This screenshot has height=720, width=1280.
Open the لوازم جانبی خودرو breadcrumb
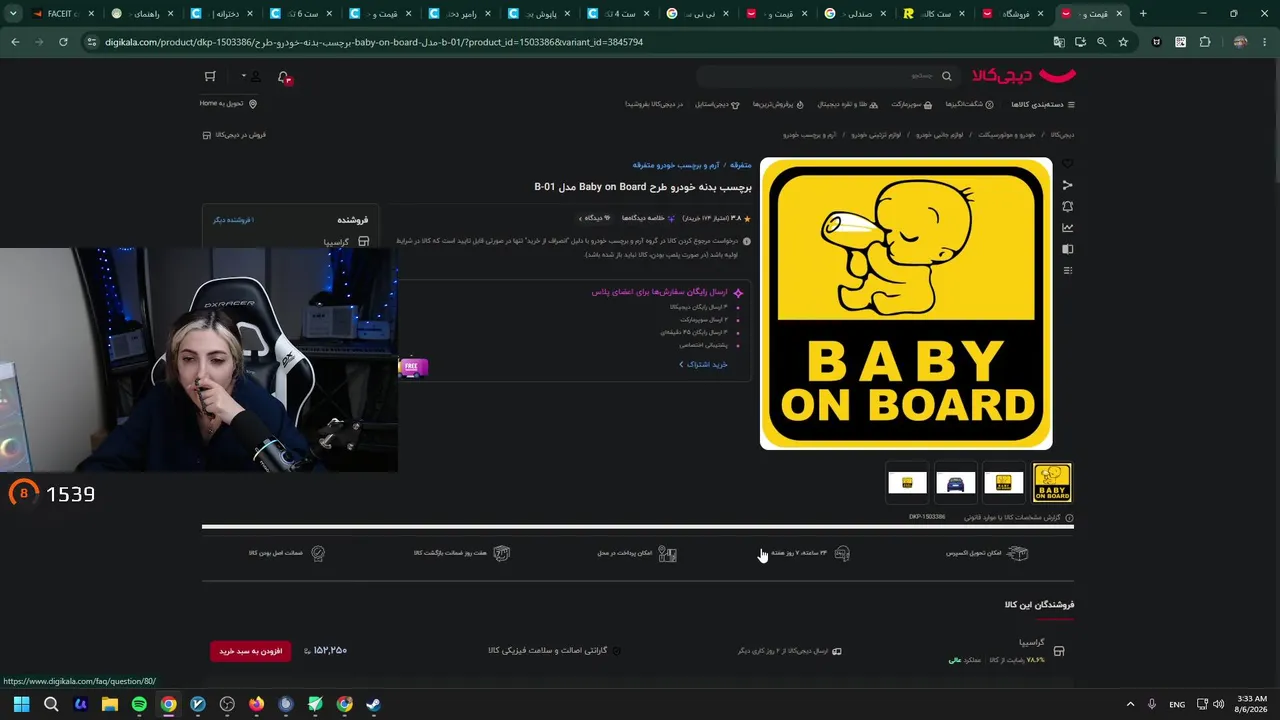(x=940, y=135)
